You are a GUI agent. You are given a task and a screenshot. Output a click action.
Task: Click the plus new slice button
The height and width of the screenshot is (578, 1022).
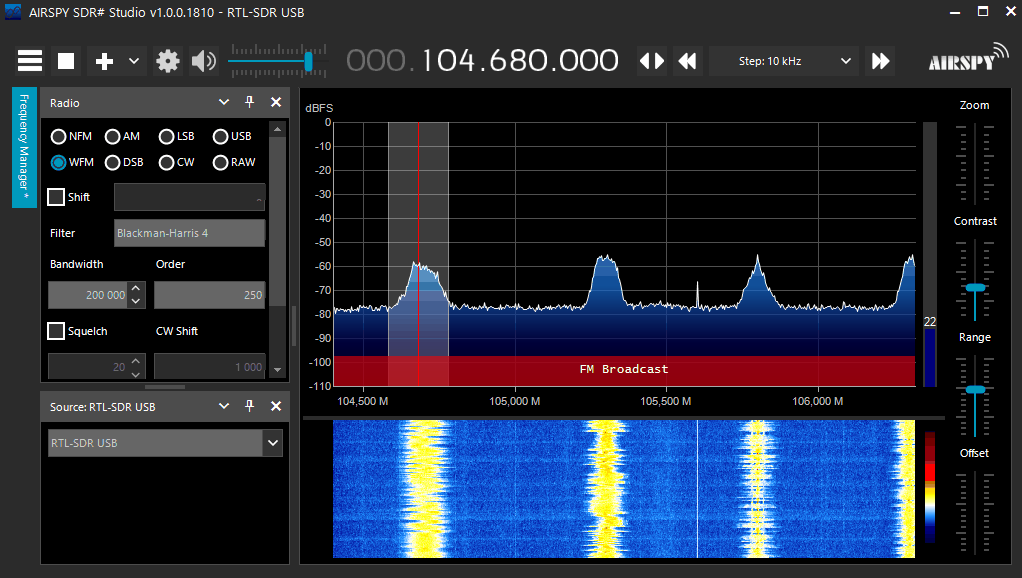pos(104,61)
